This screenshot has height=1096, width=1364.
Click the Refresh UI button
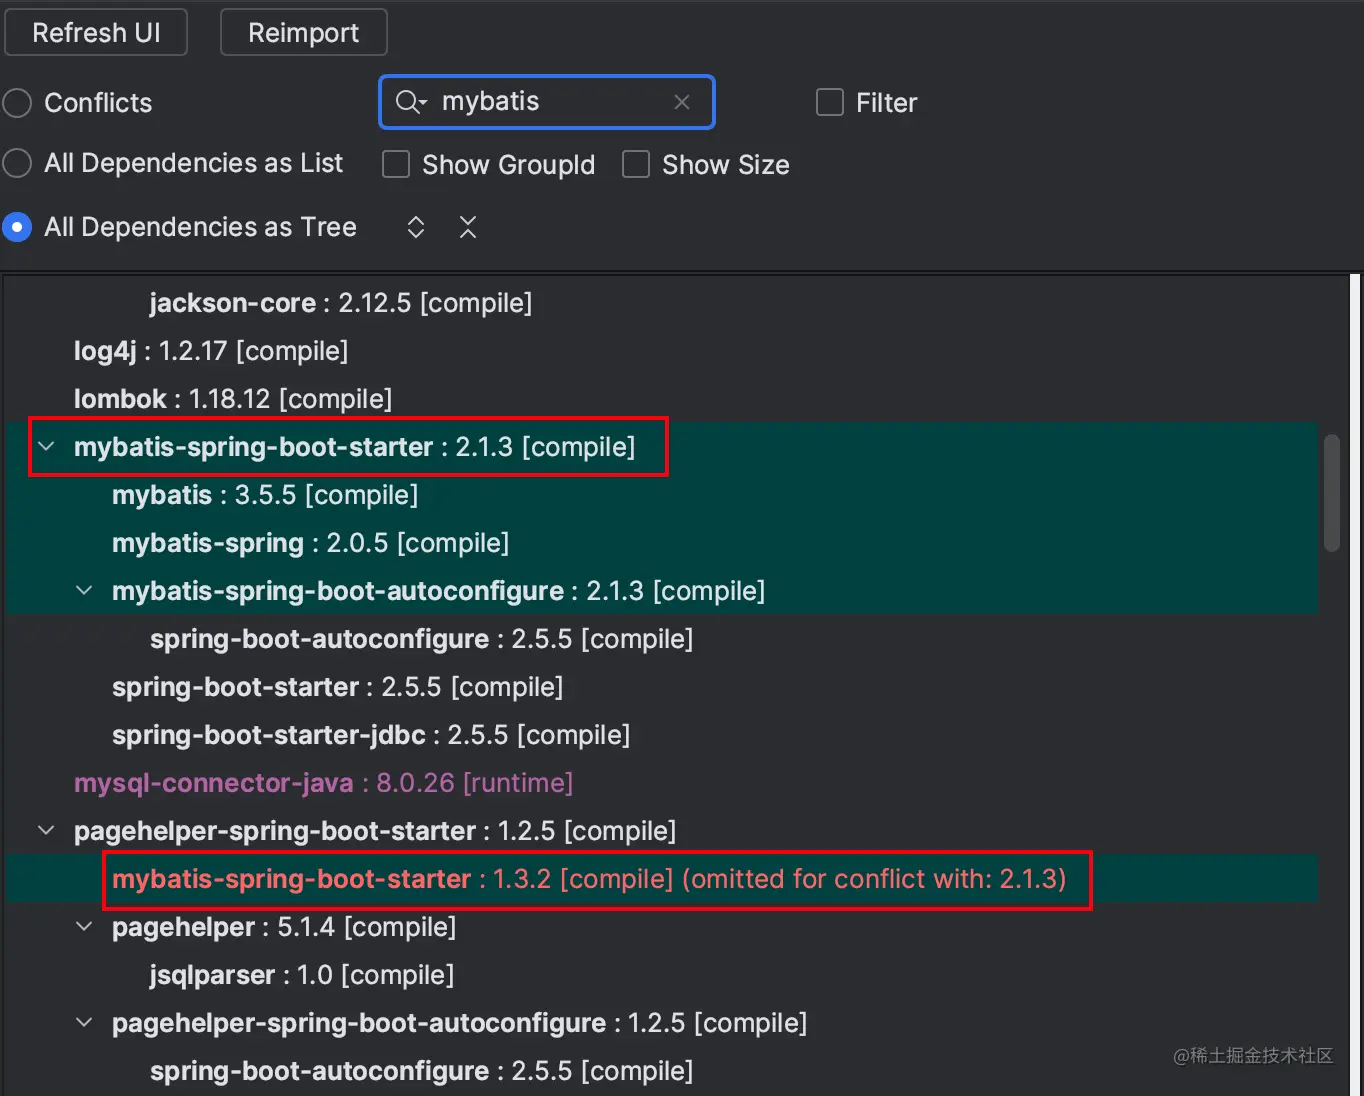[x=96, y=32]
